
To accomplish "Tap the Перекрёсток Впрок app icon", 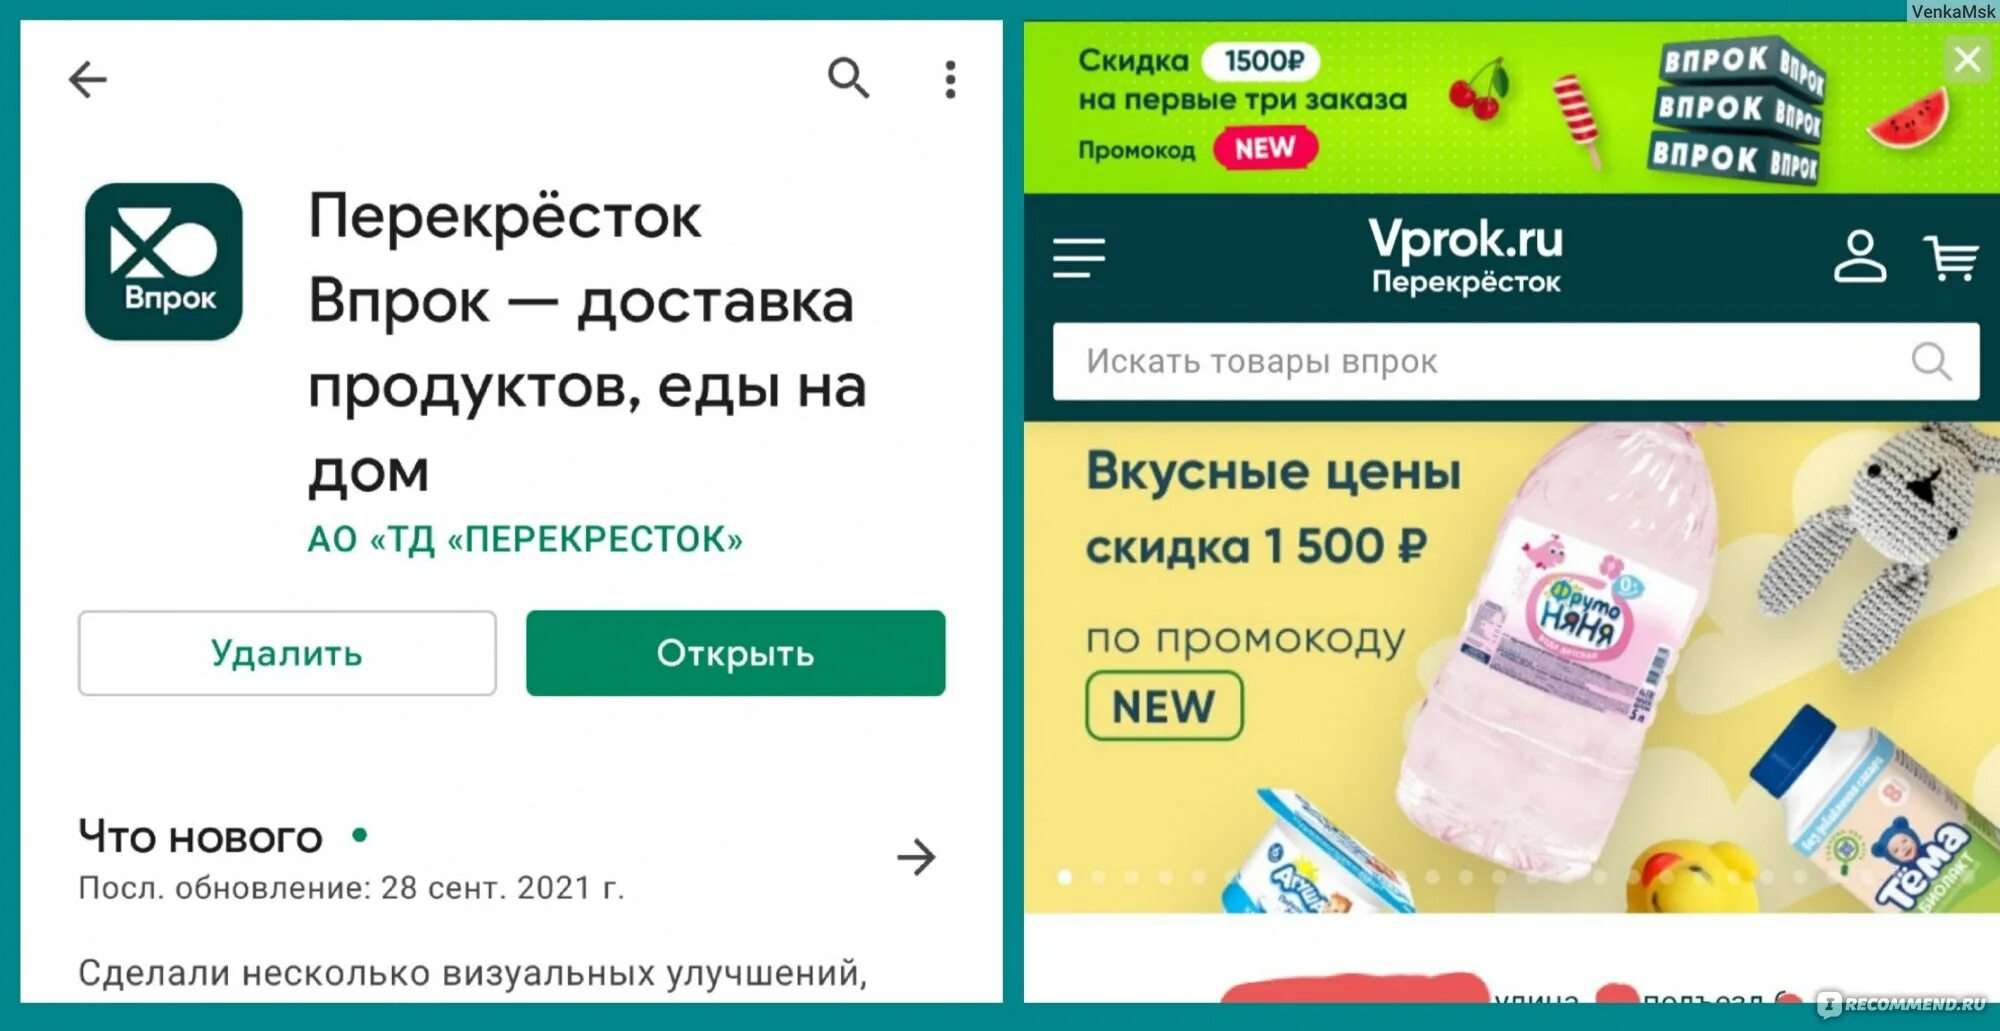I will click(x=164, y=261).
